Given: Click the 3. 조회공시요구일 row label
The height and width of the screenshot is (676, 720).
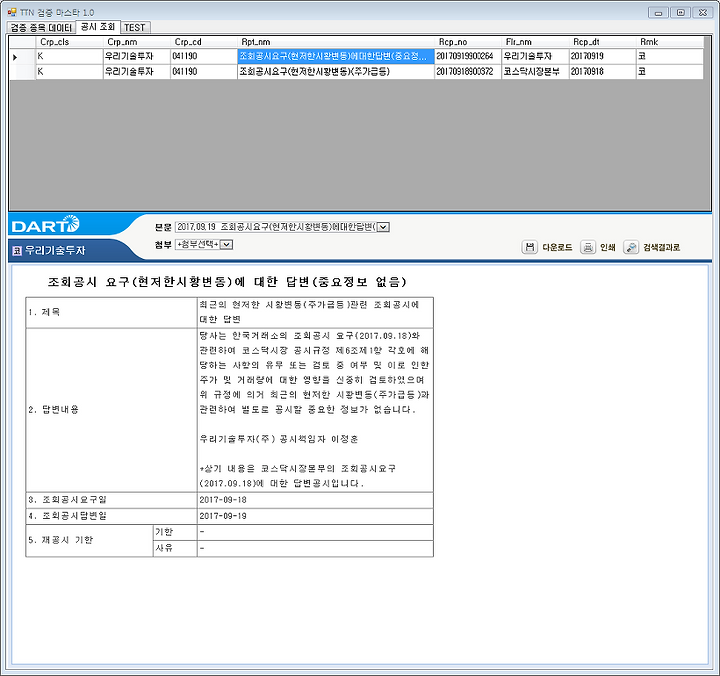Looking at the screenshot, I should click(x=67, y=500).
